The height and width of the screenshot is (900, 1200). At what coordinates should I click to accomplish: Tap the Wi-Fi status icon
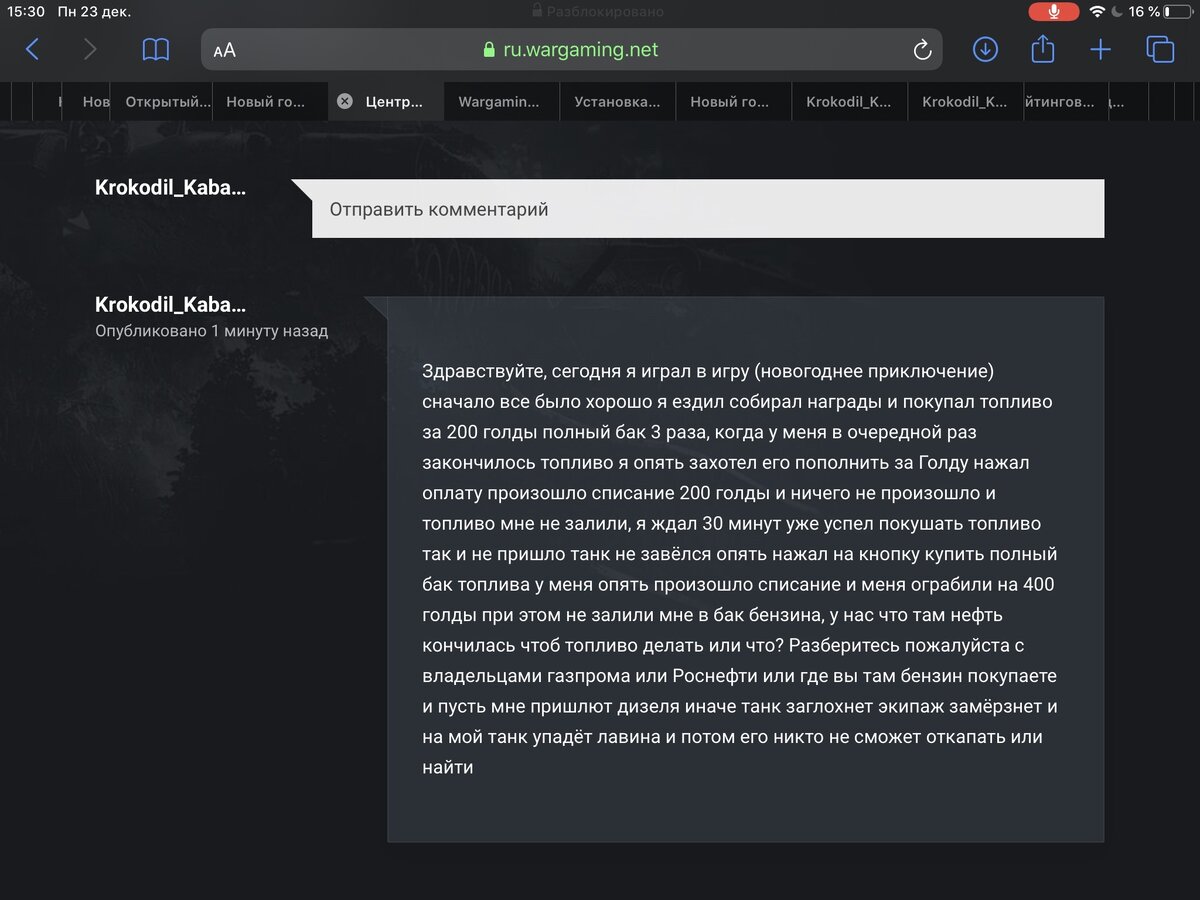[1098, 12]
